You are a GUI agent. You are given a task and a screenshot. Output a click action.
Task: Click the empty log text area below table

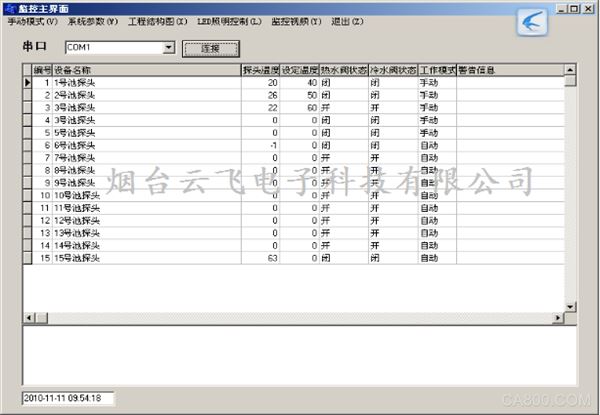coord(300,355)
